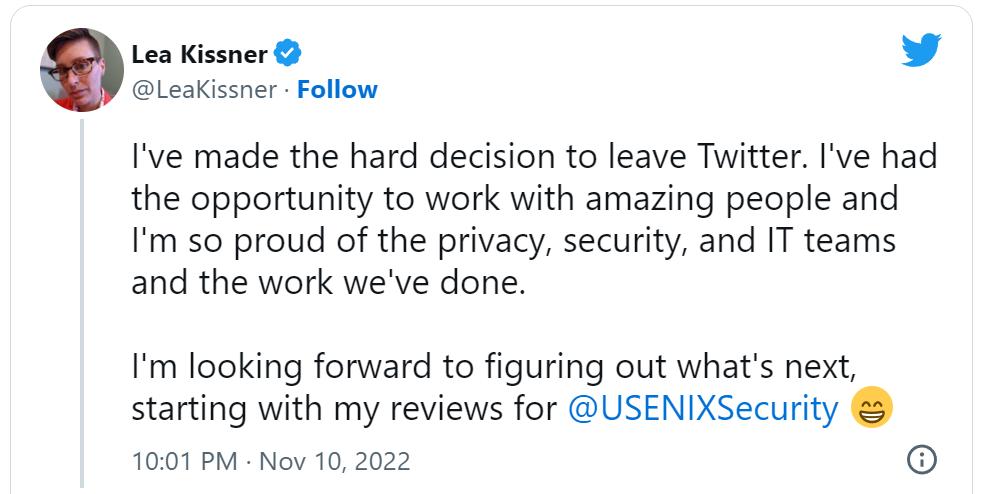Click the gray vertical thread line

coord(83,300)
